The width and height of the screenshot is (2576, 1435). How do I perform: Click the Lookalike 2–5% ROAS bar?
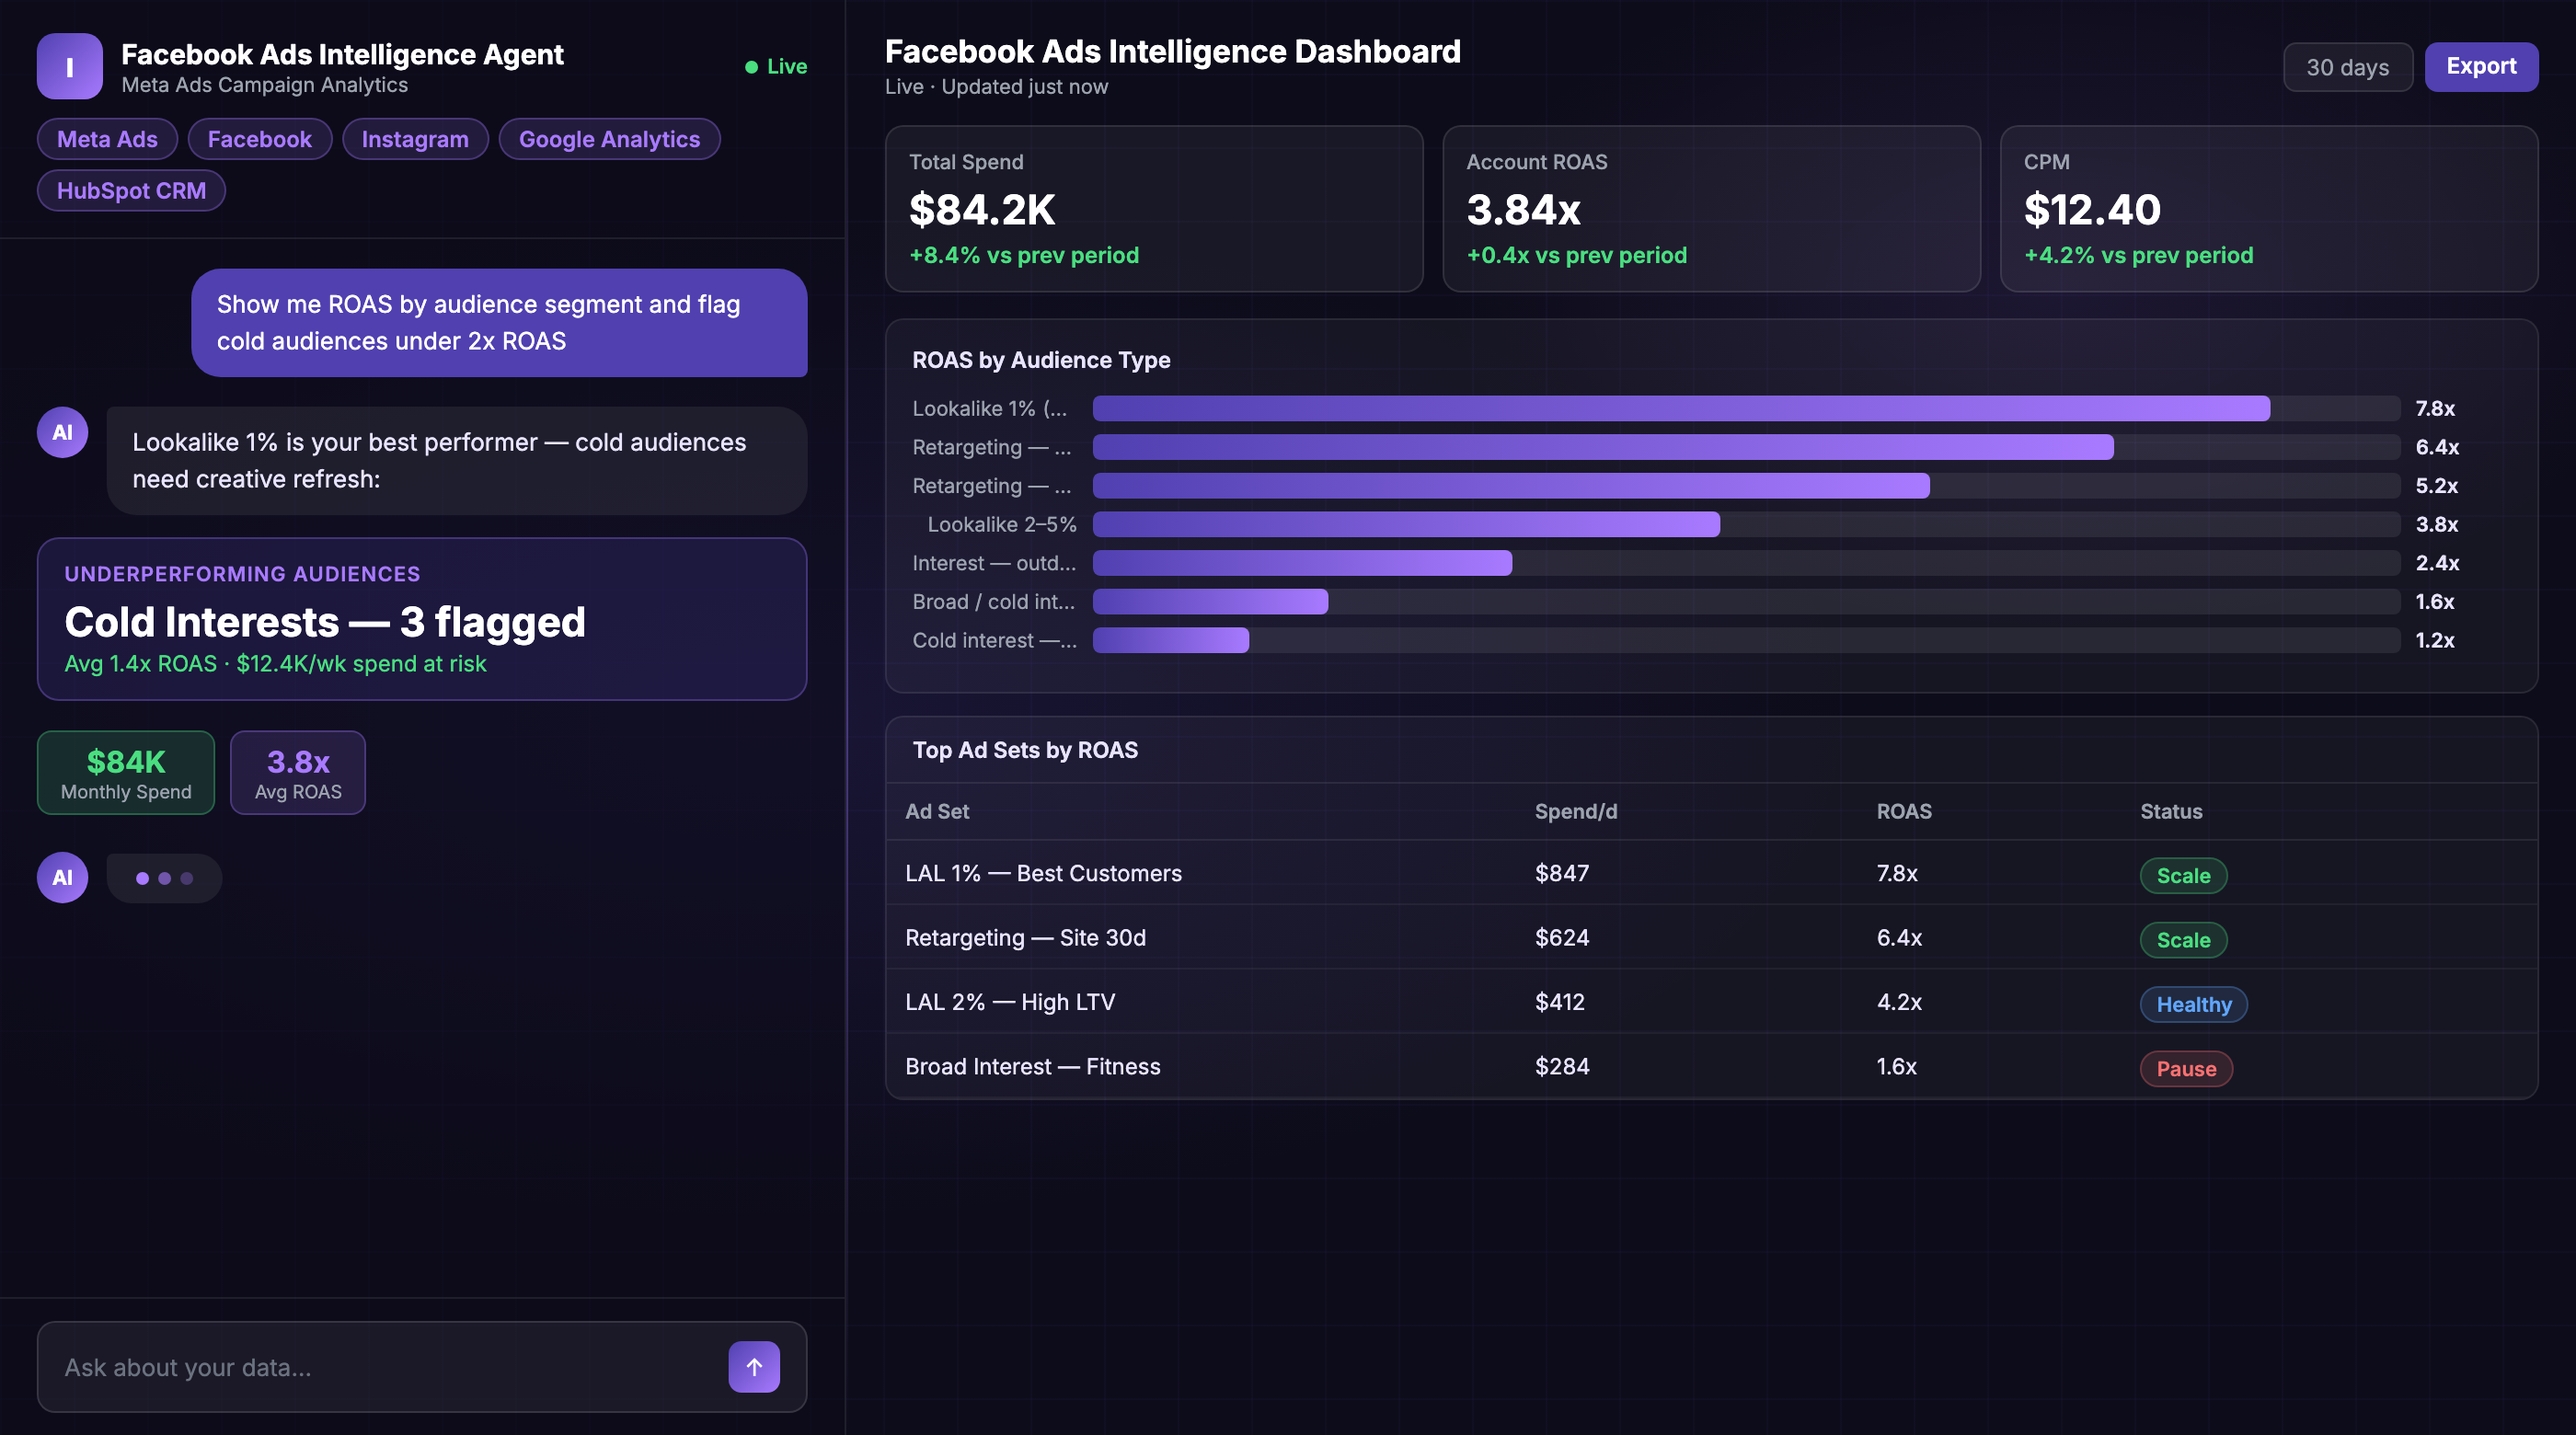click(1406, 524)
